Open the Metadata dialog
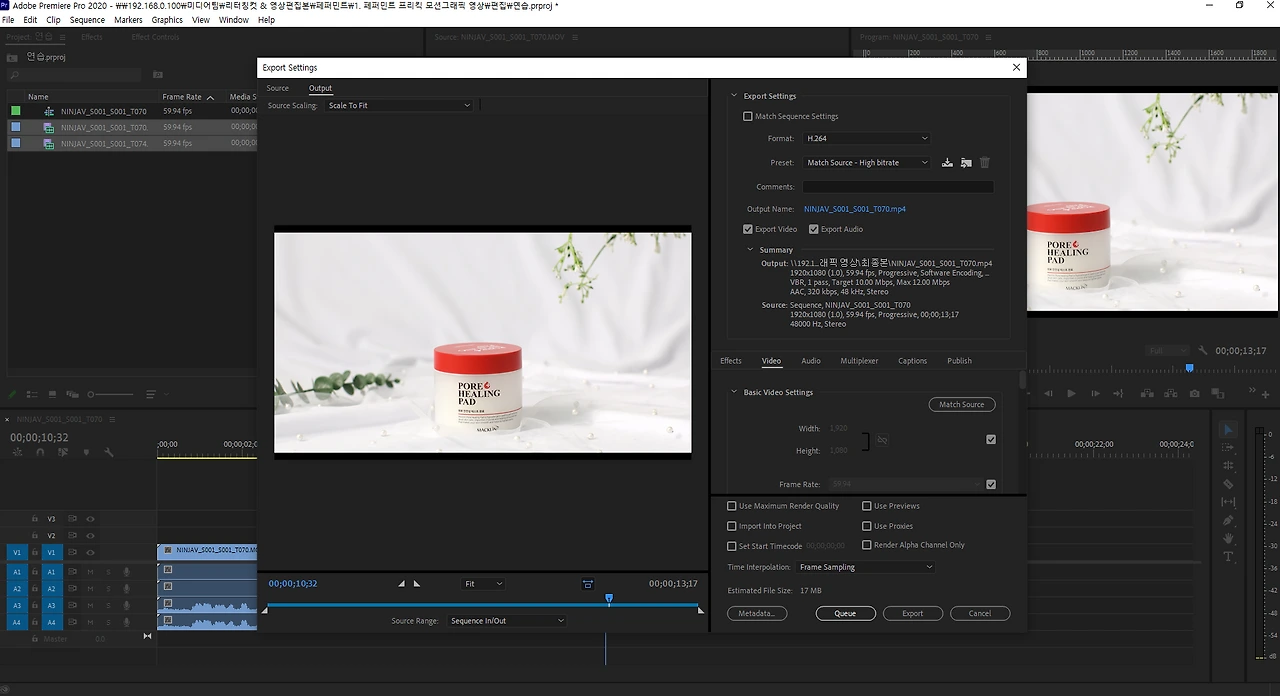 (757, 613)
